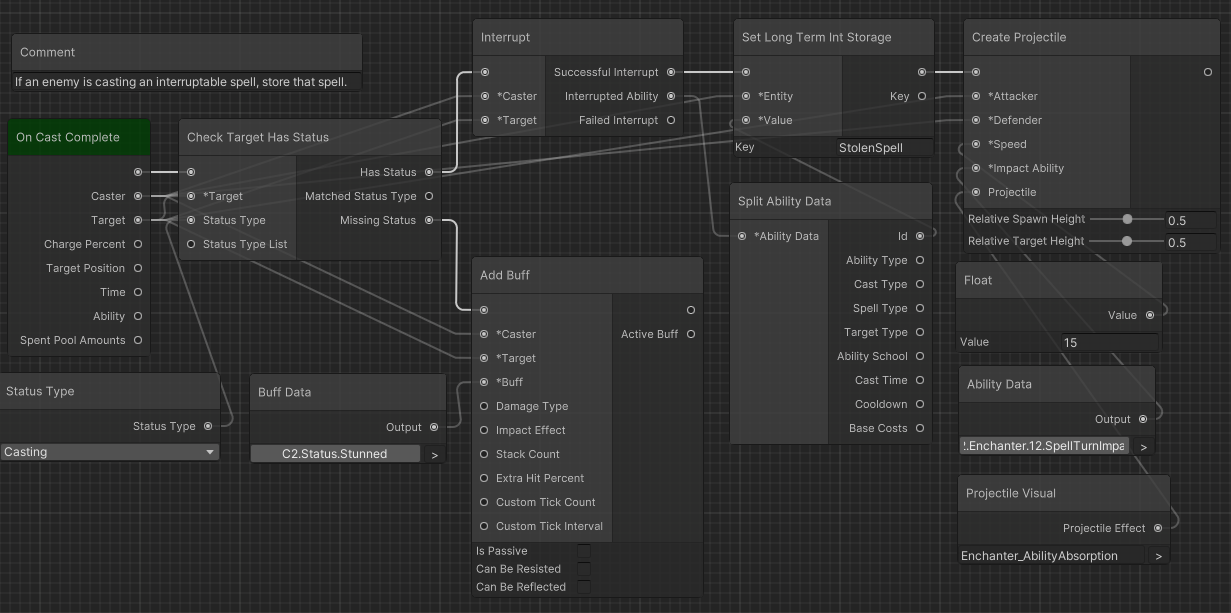Open the Casting status type dropdown
This screenshot has height=613, width=1231.
pyautogui.click(x=110, y=452)
